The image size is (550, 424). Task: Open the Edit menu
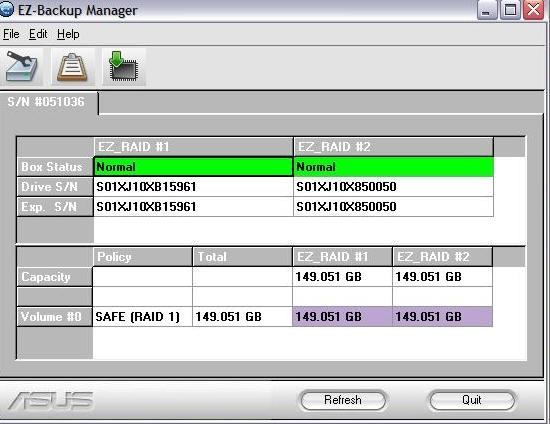[x=38, y=34]
